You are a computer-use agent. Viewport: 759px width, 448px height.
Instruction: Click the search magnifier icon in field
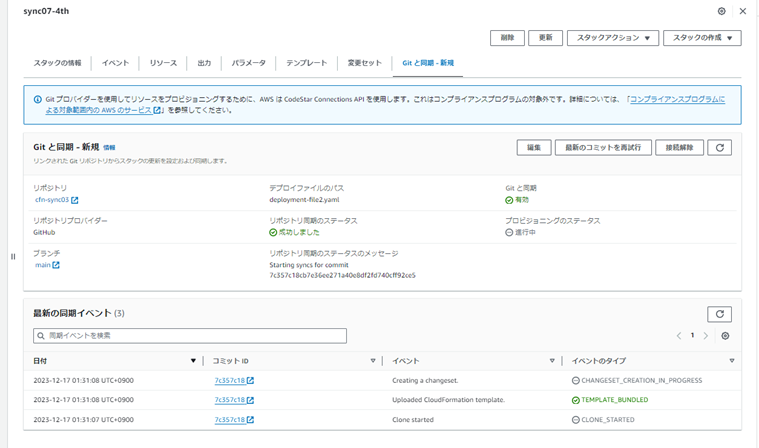41,336
